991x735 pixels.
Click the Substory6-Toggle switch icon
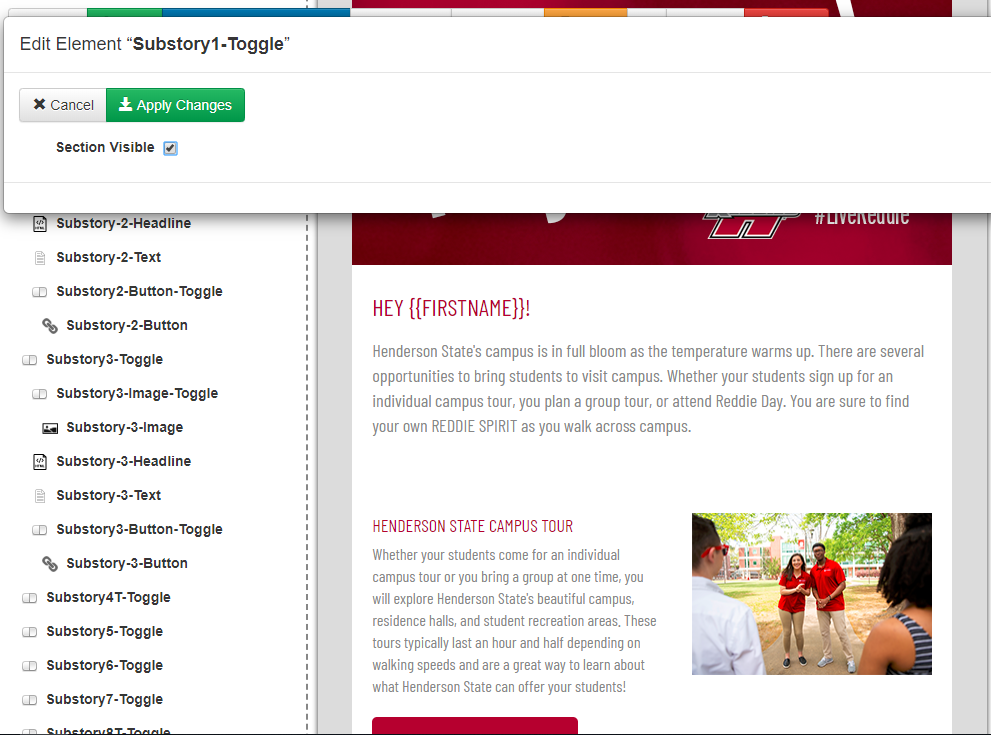click(x=30, y=666)
